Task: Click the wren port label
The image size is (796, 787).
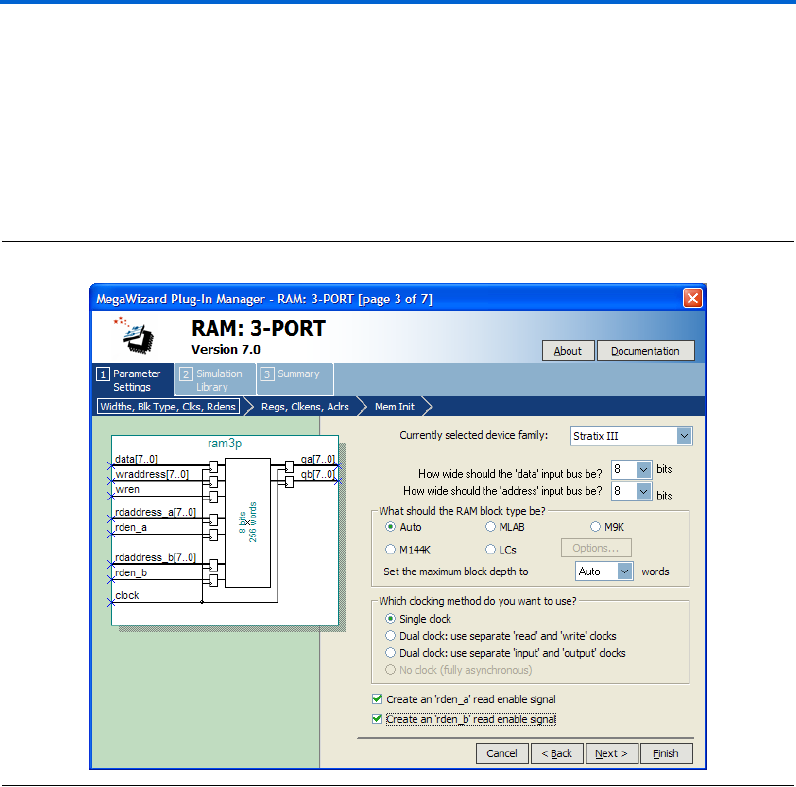Action: pos(127,489)
